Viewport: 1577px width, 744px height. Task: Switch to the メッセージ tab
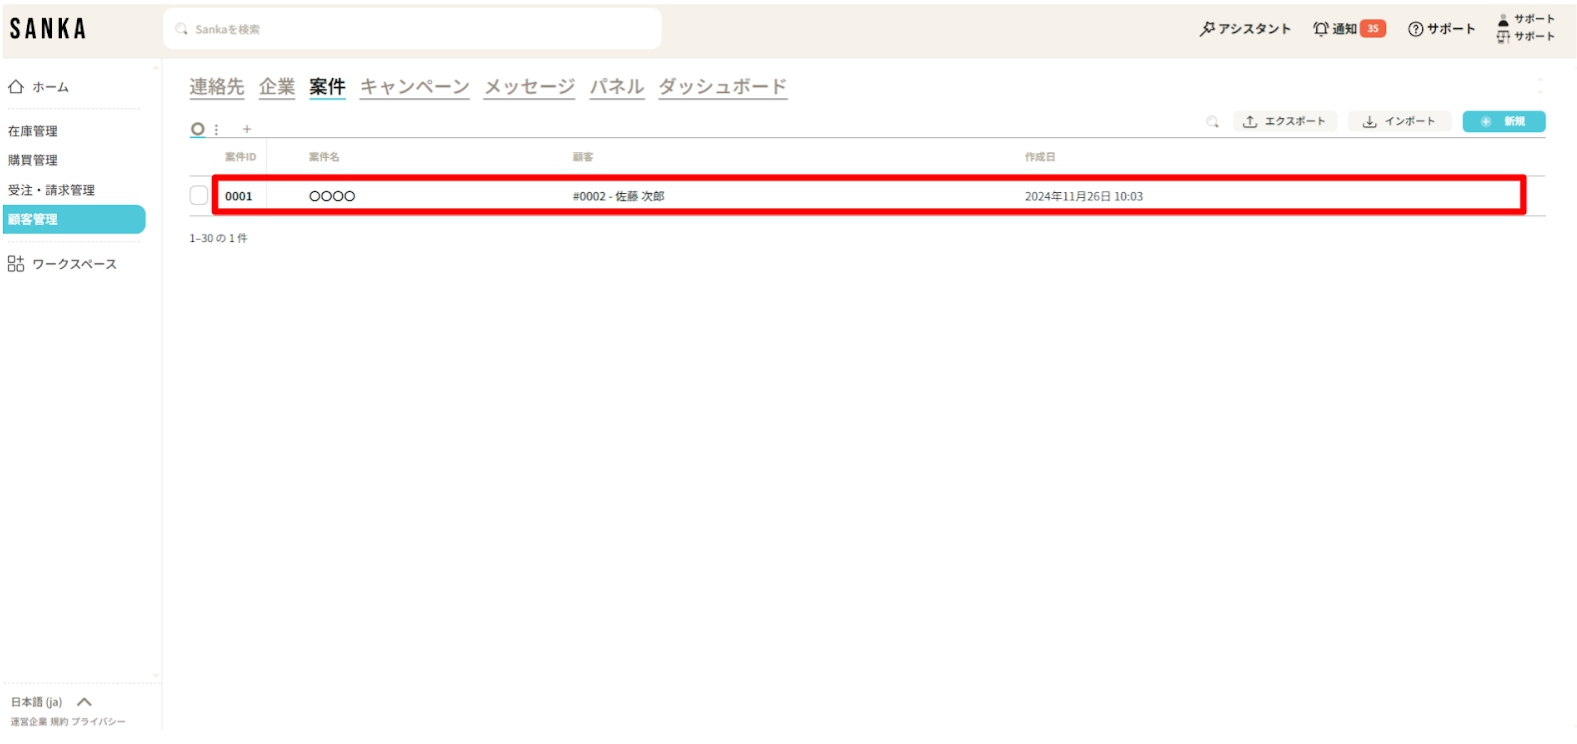(530, 87)
